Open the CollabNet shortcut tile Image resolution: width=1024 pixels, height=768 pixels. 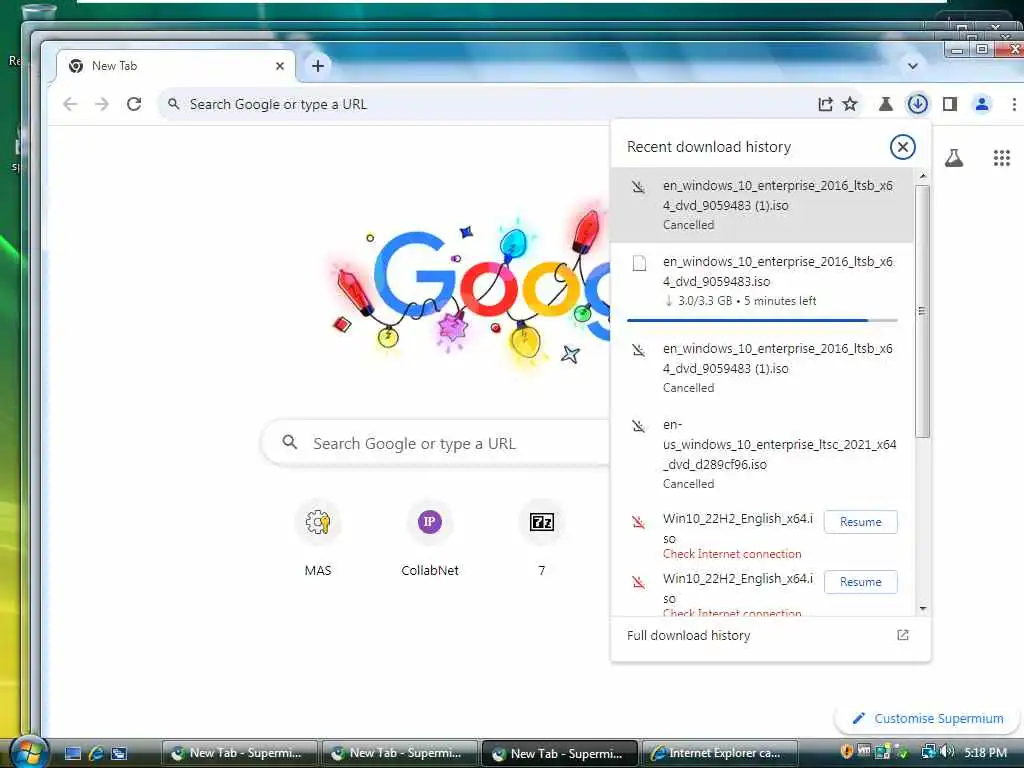point(430,537)
